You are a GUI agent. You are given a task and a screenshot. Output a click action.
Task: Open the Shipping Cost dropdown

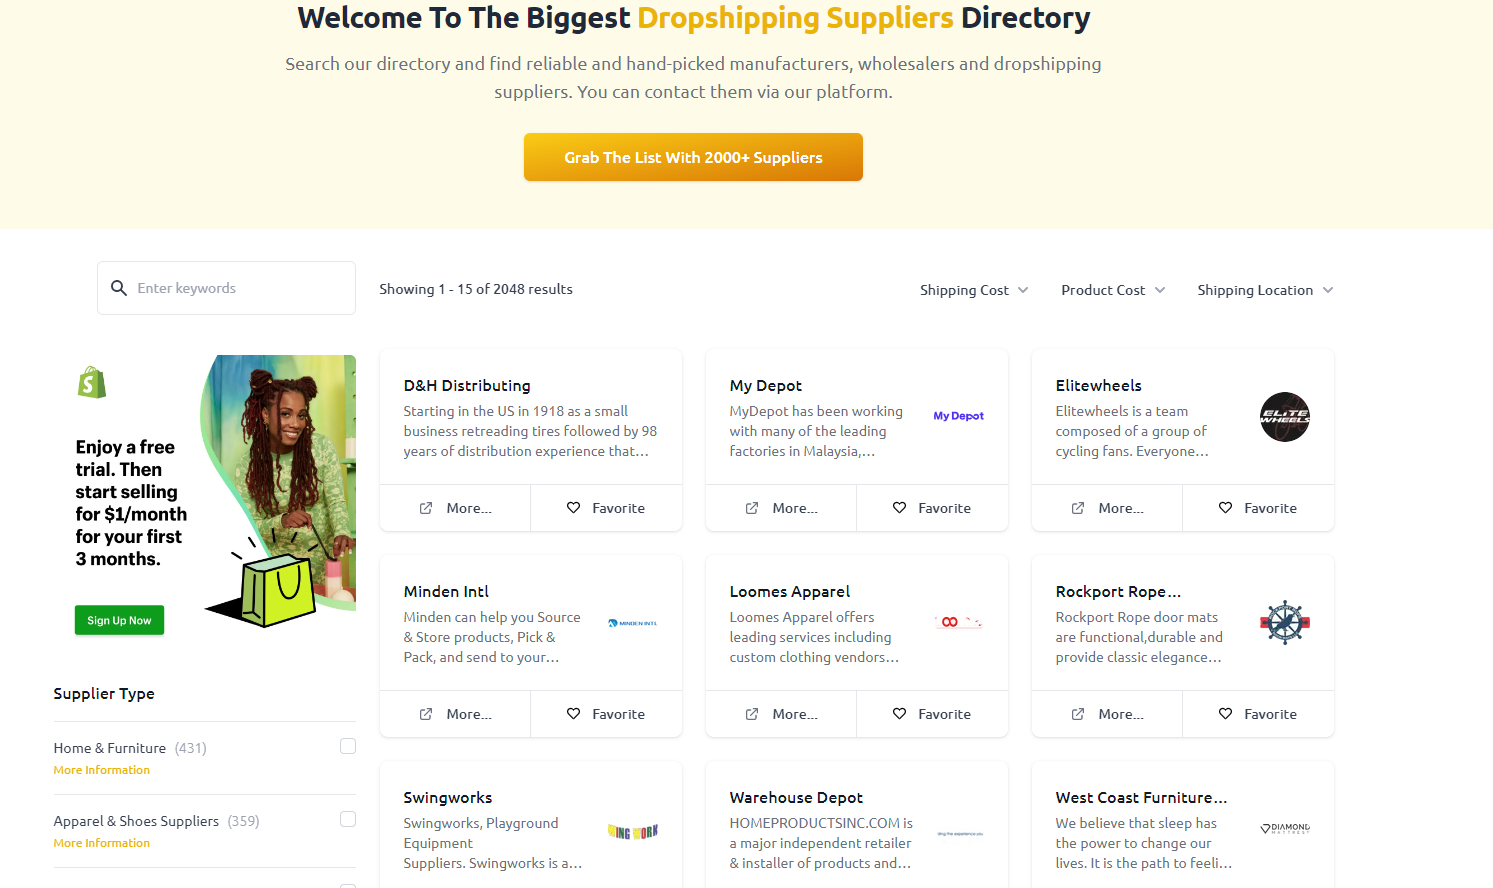point(974,290)
